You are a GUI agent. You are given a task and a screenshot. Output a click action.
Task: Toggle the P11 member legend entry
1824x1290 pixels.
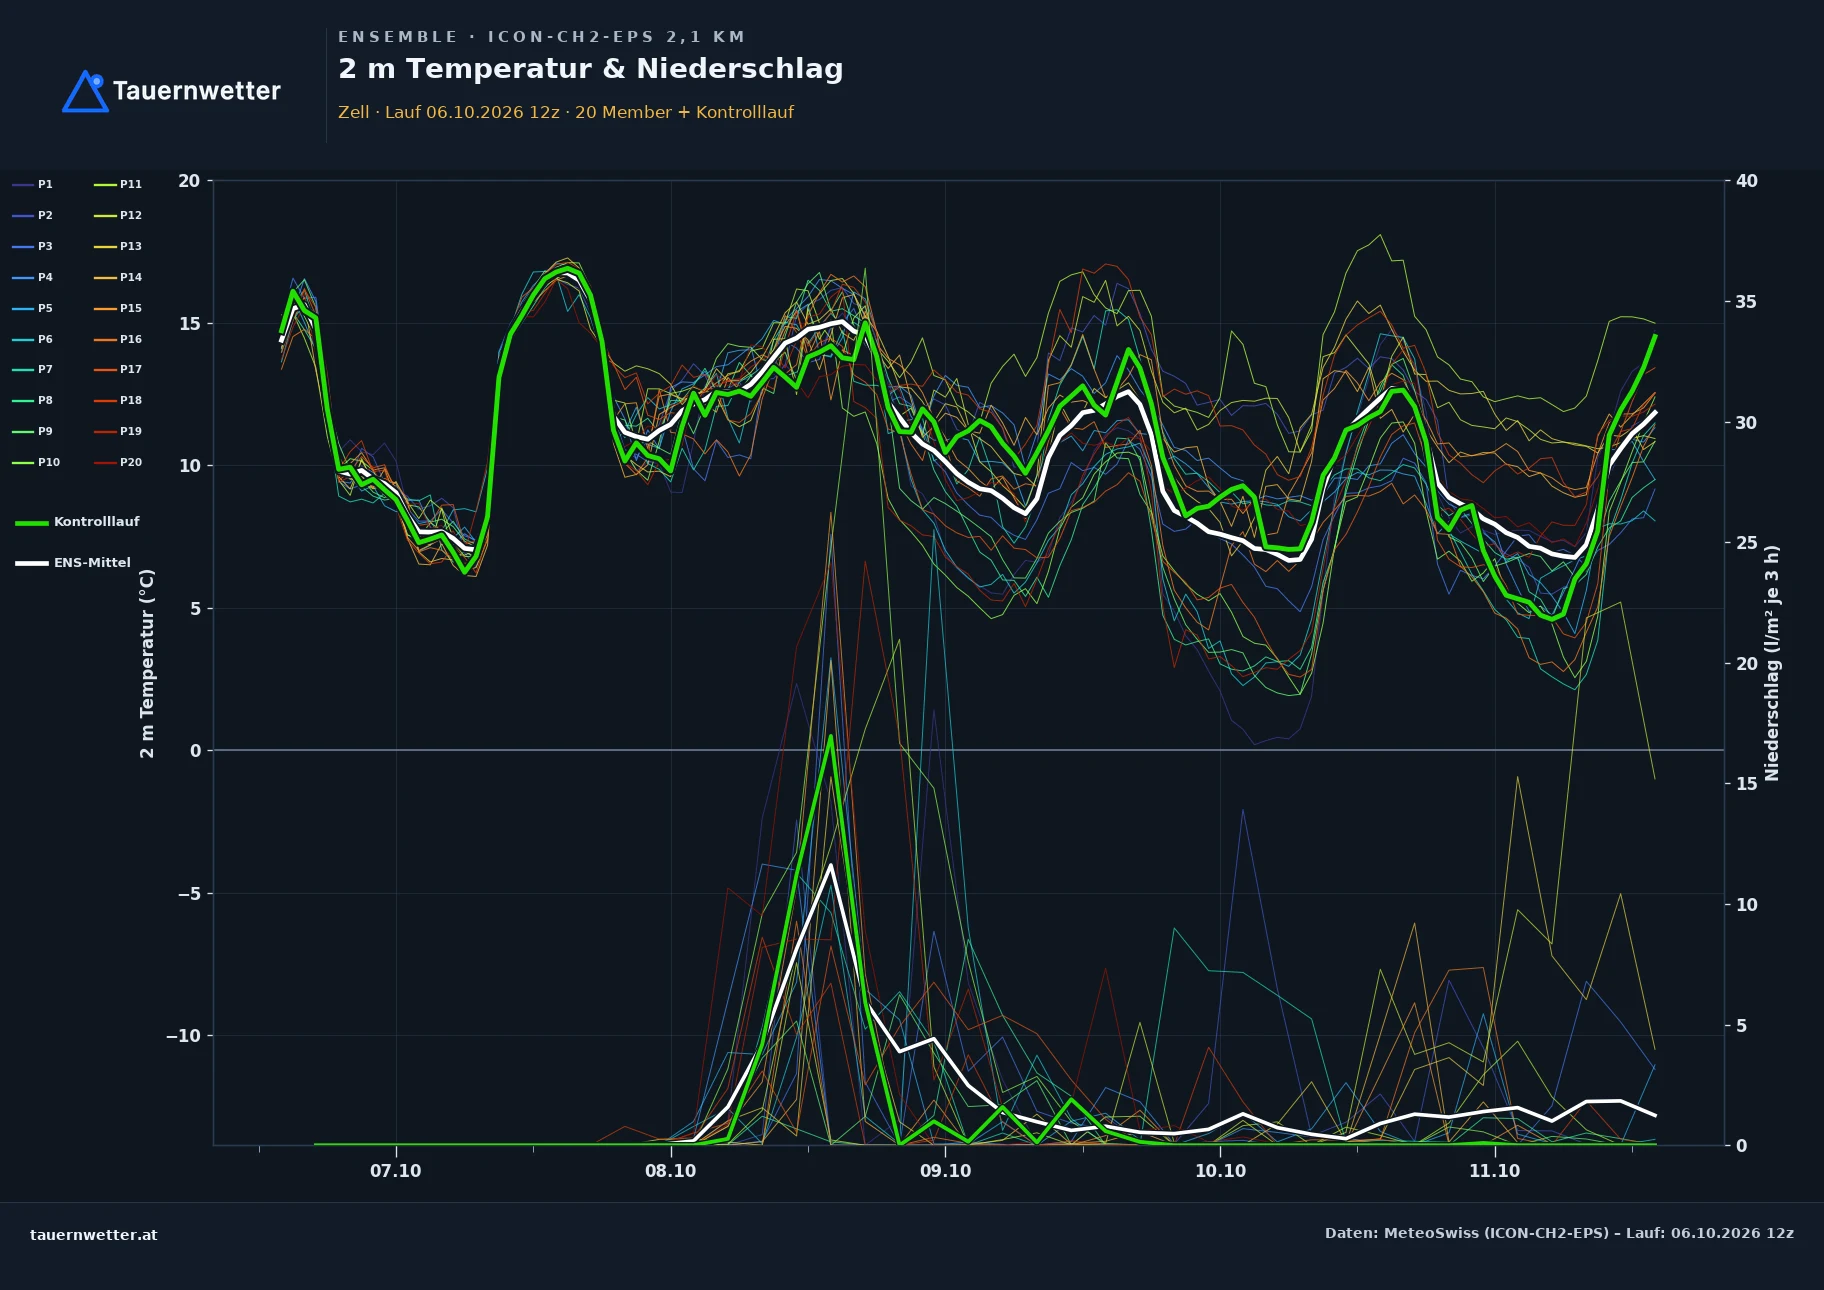click(x=118, y=185)
